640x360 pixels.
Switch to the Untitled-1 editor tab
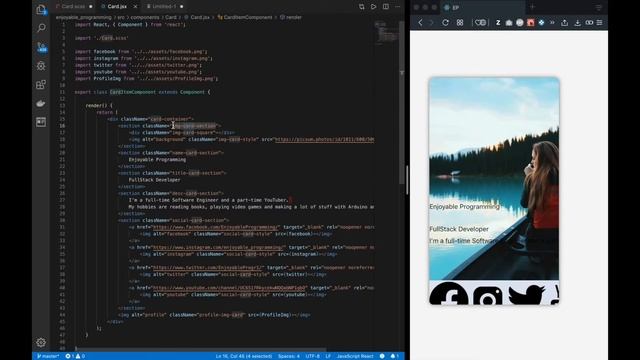(164, 7)
